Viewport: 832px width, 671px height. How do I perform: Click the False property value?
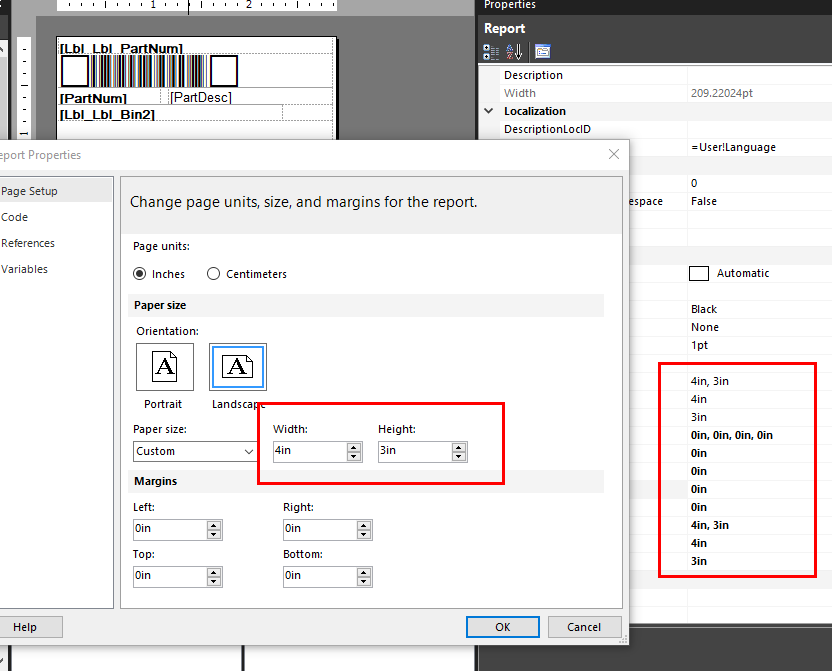[x=704, y=201]
